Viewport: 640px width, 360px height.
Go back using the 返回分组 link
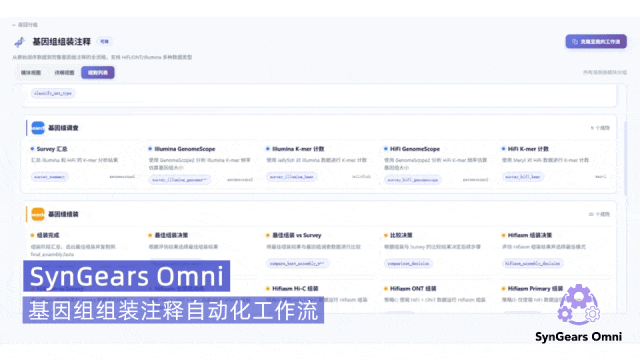pos(25,25)
